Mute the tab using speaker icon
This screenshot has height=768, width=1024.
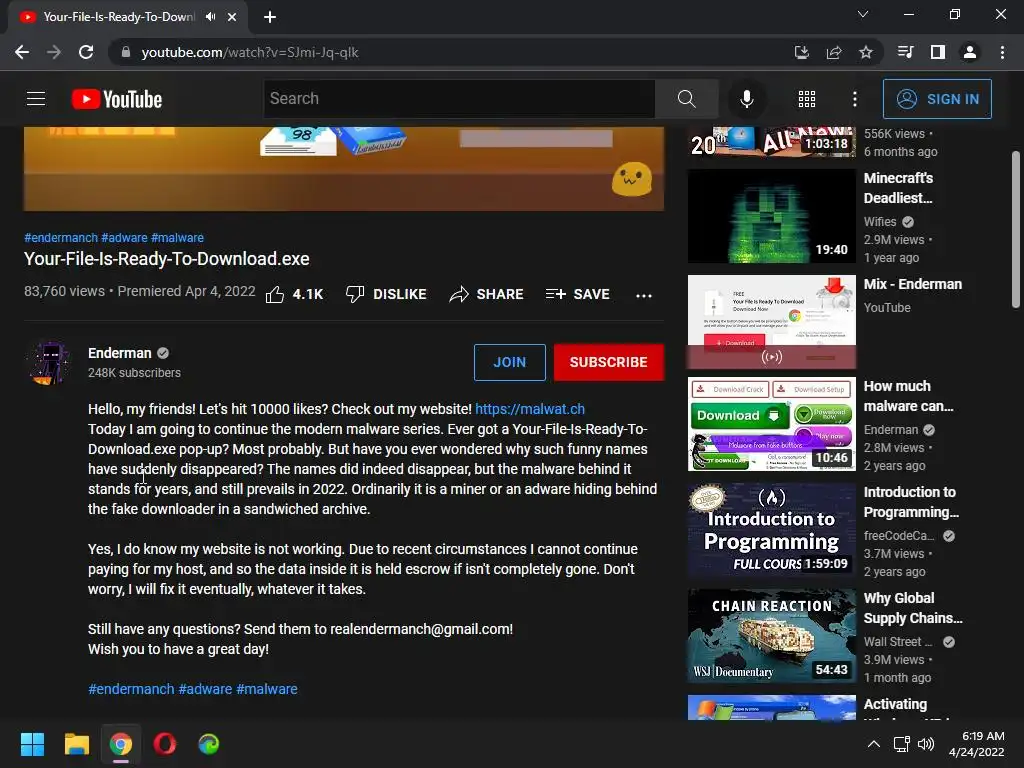210,17
